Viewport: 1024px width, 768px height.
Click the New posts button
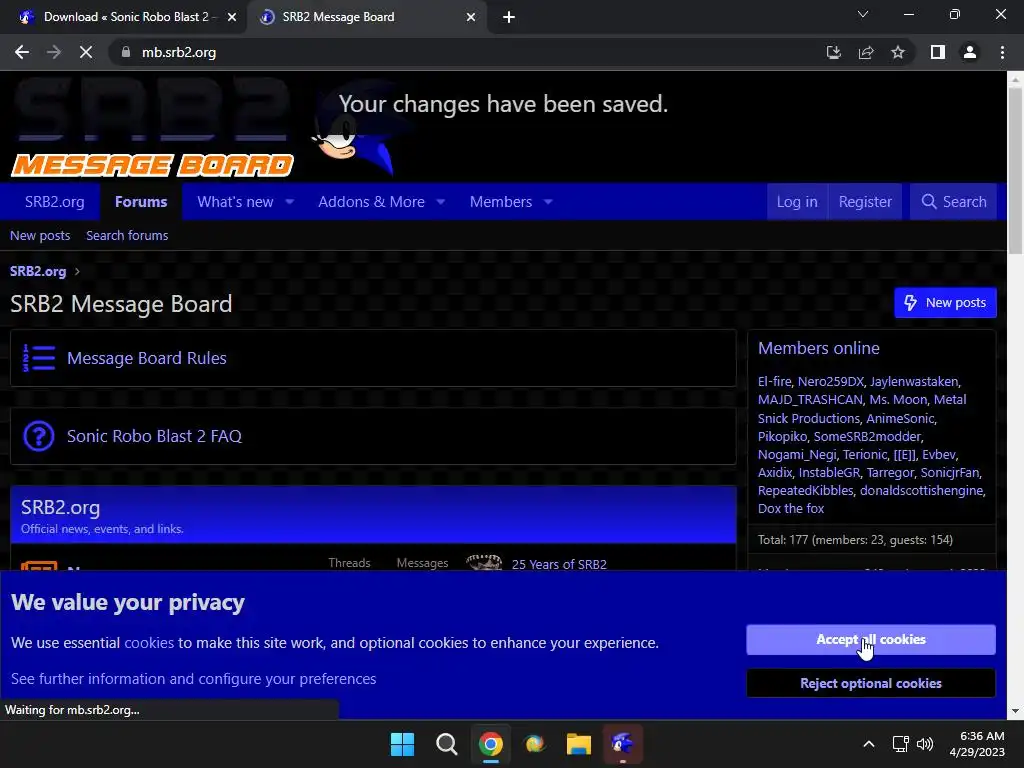pos(945,302)
